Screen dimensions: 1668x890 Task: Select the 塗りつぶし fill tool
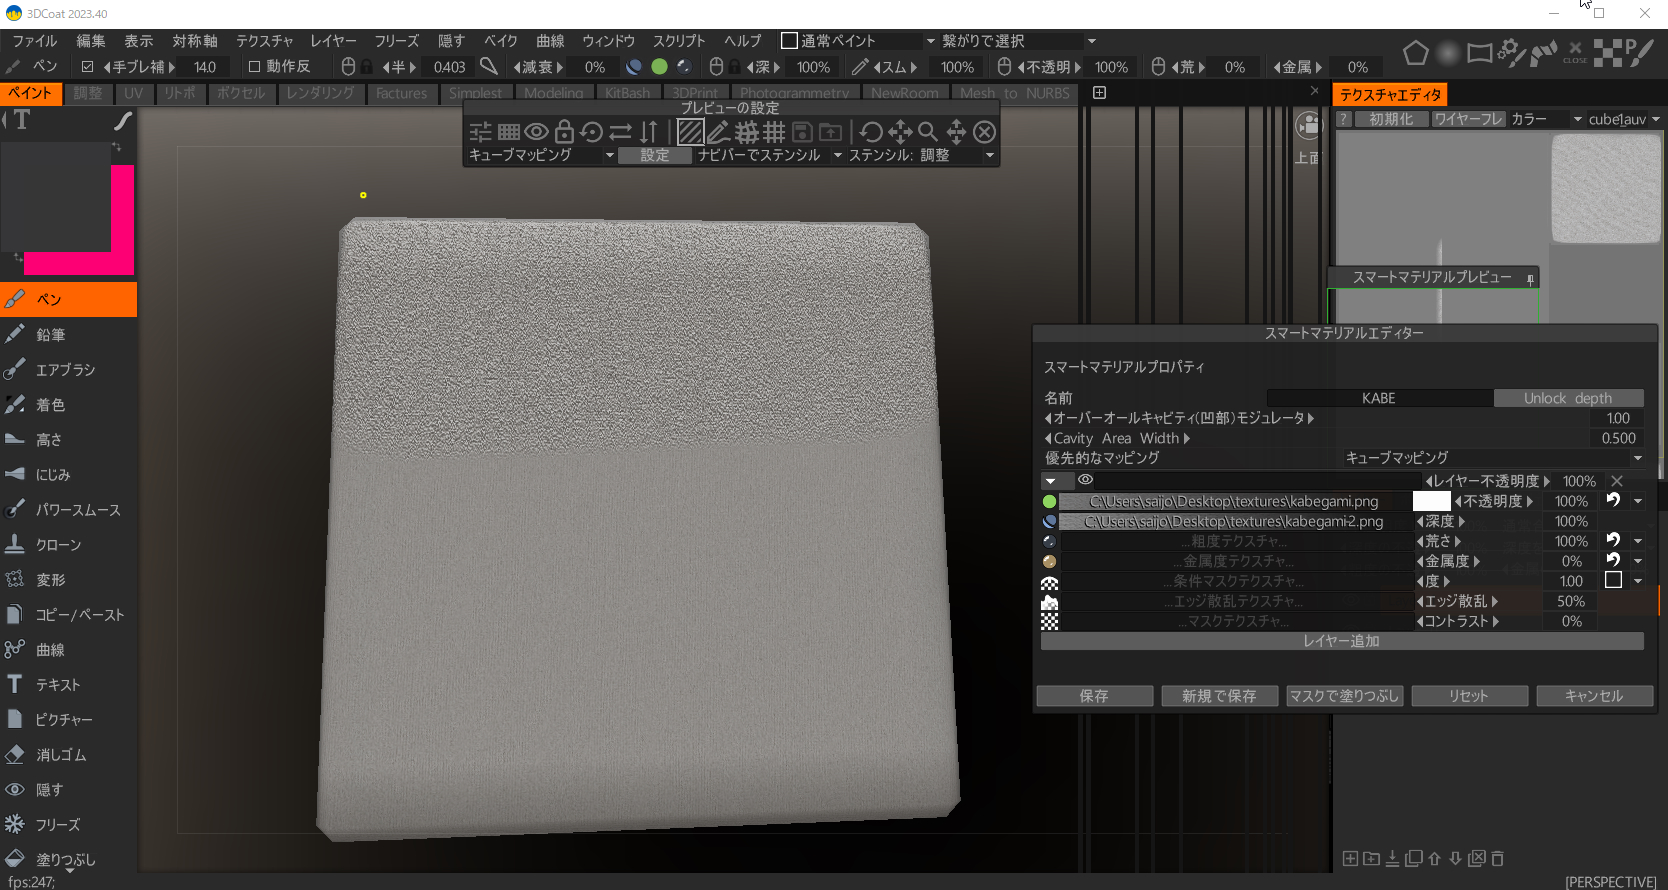tap(65, 859)
